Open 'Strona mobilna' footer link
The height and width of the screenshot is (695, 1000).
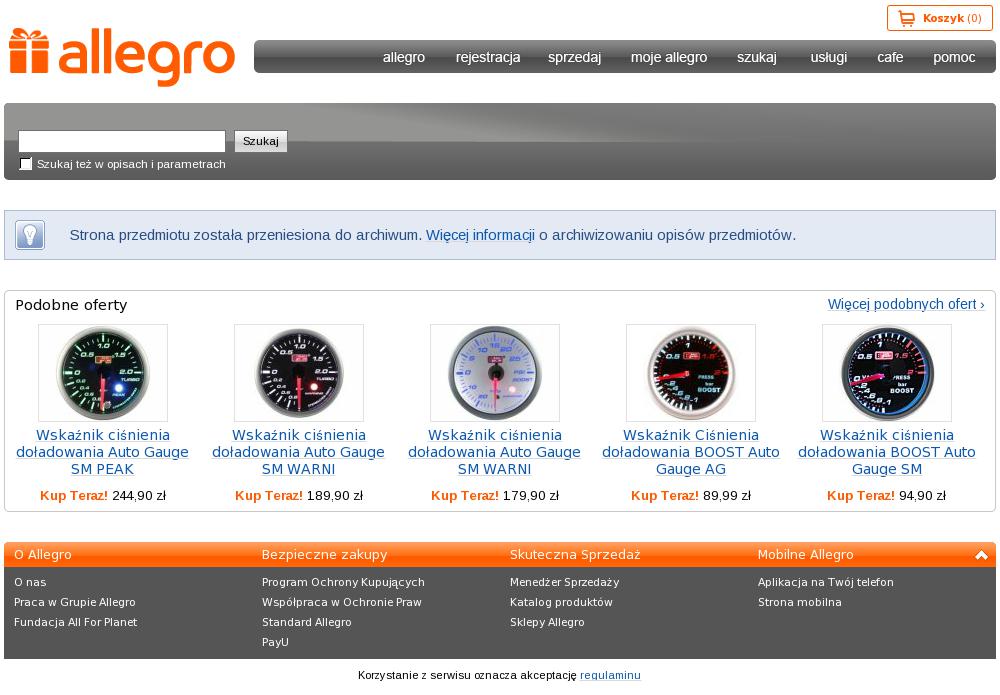pos(800,602)
